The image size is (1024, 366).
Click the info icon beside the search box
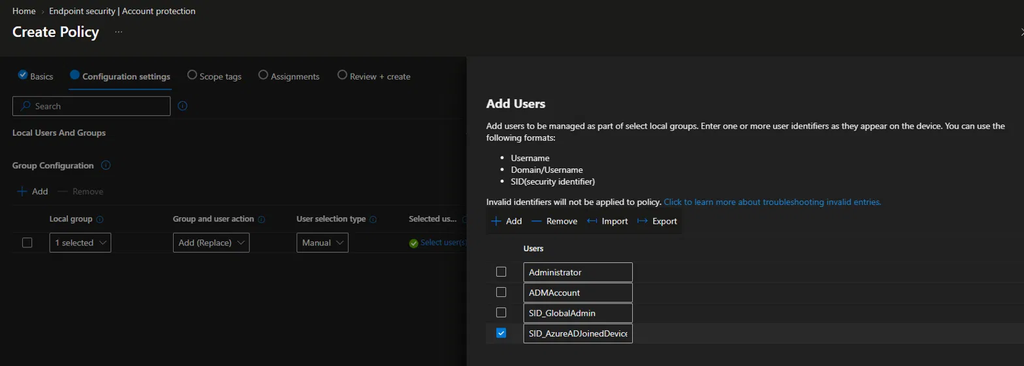coord(183,106)
